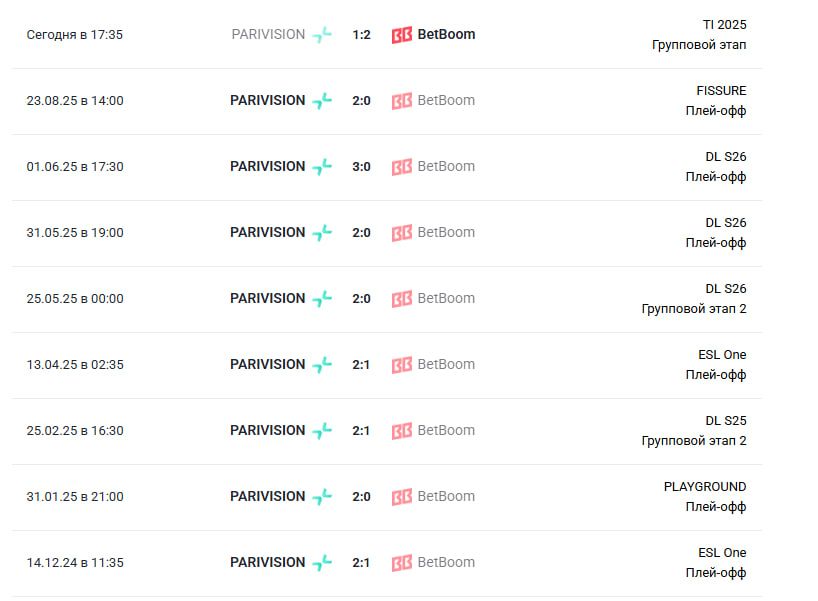
Task: Click PARIVISION logo in today's TI 2025 match
Action: [322, 35]
